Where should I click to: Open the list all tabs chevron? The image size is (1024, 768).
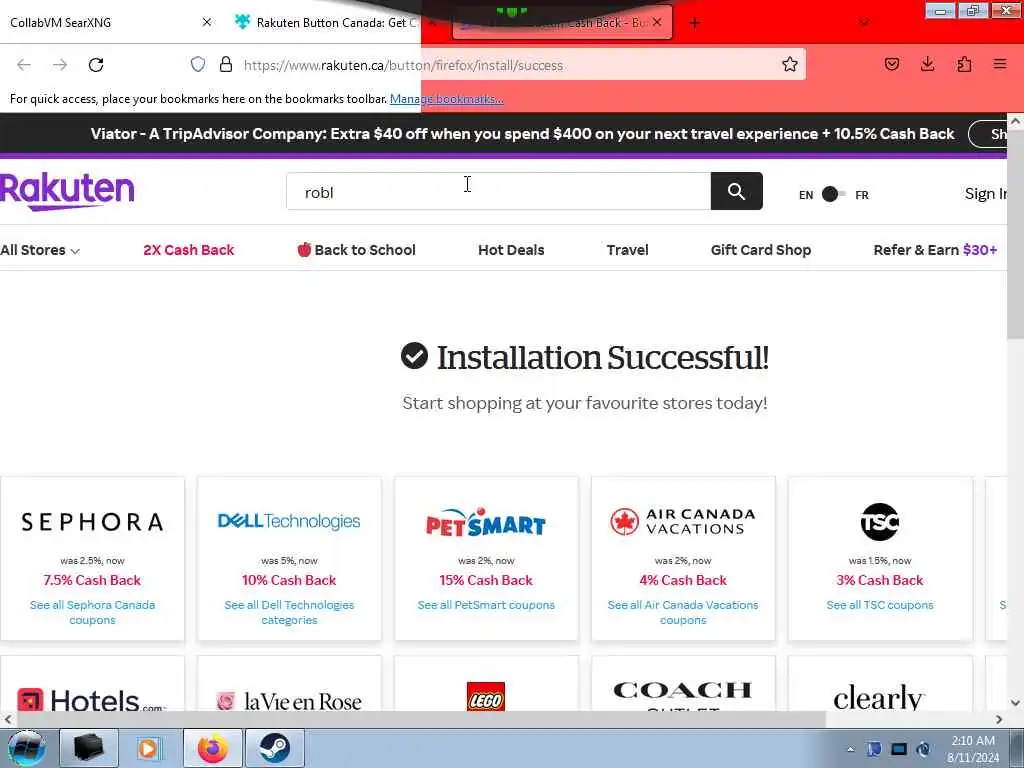pos(864,23)
